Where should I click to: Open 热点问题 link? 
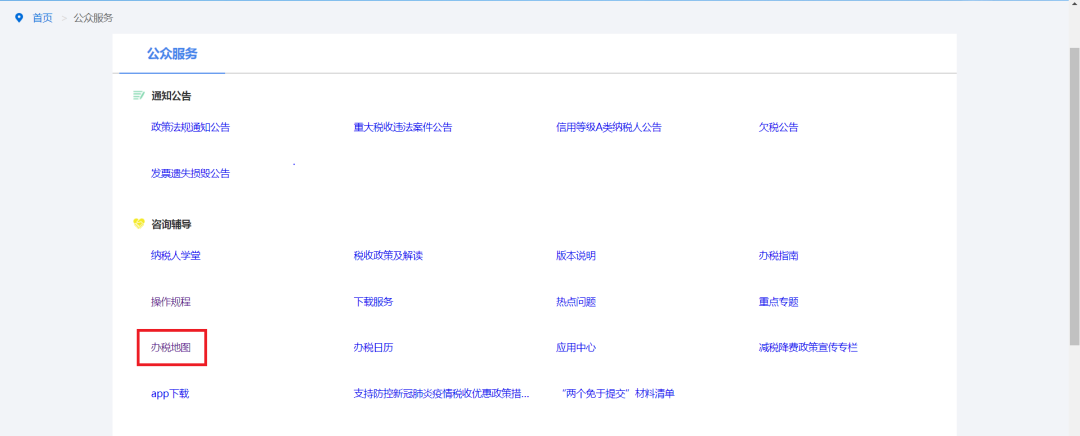click(576, 302)
